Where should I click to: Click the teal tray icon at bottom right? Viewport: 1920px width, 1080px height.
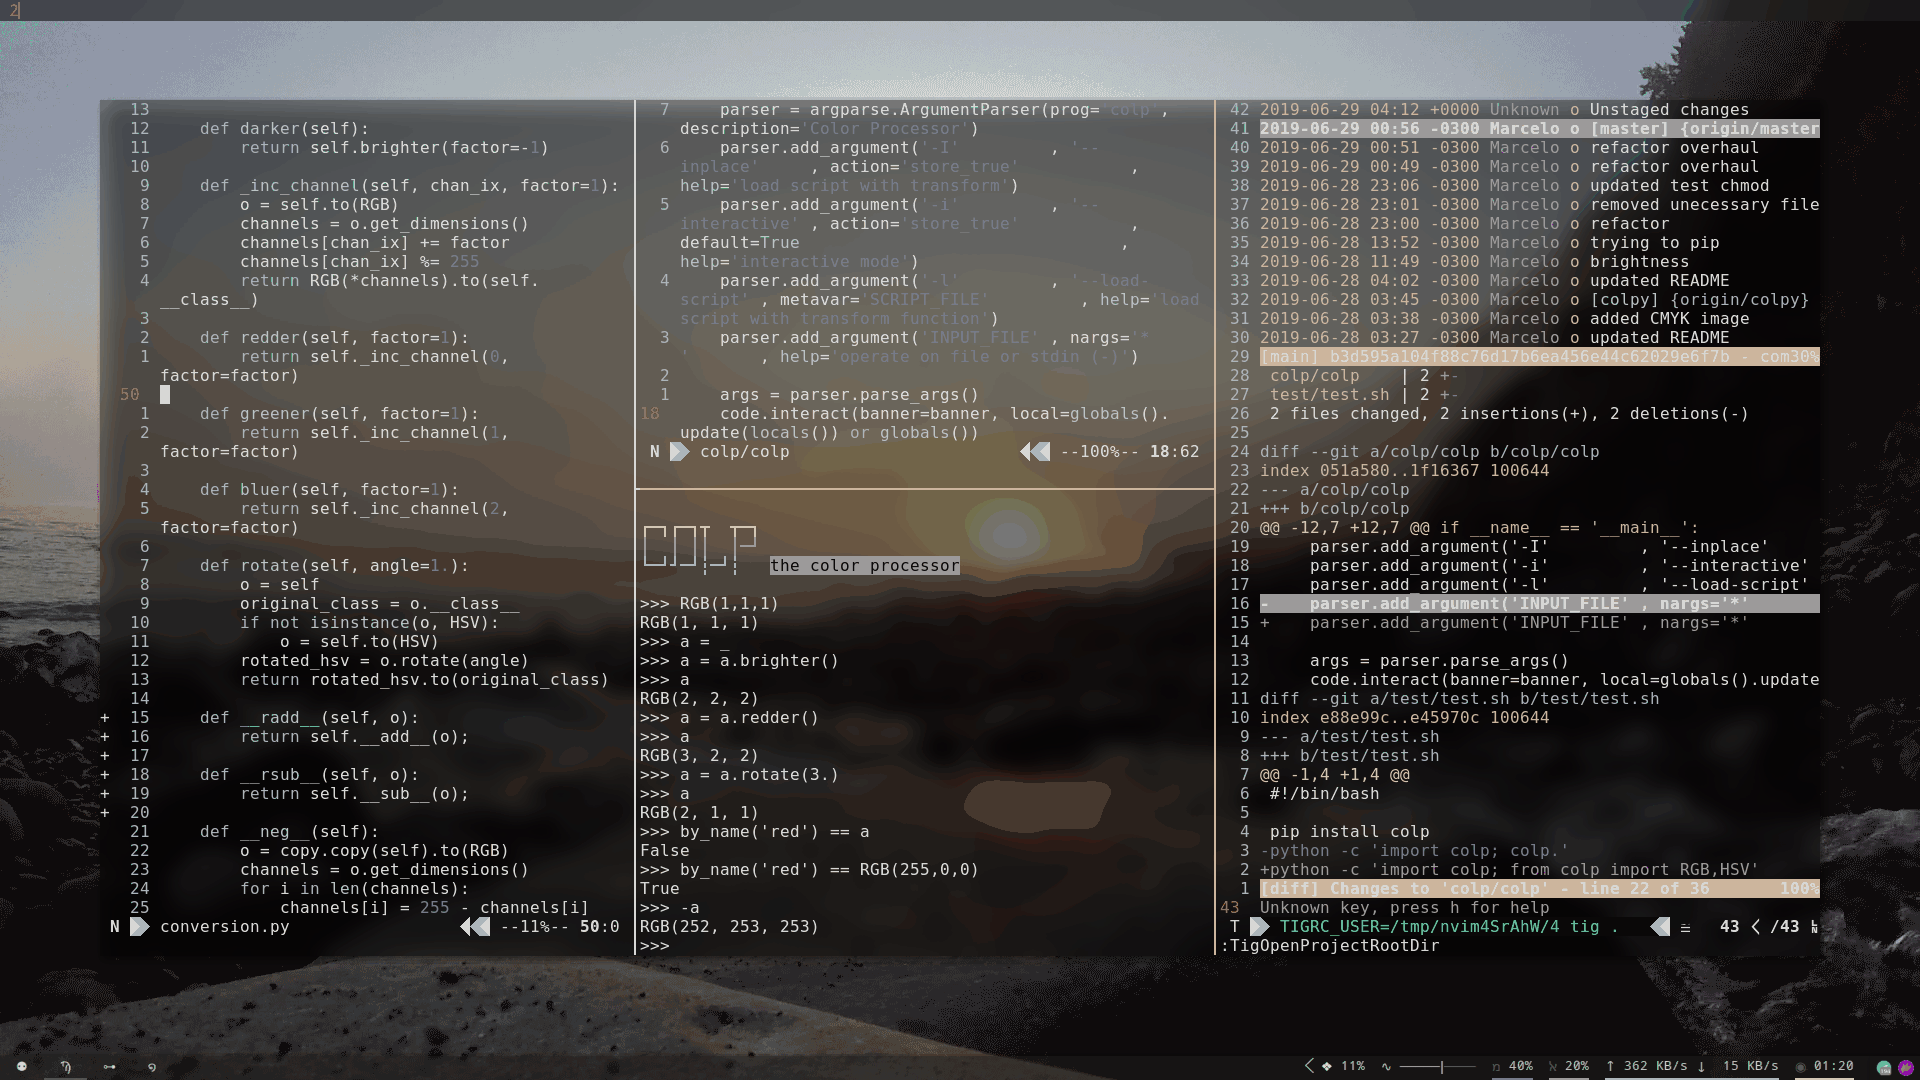1884,1067
